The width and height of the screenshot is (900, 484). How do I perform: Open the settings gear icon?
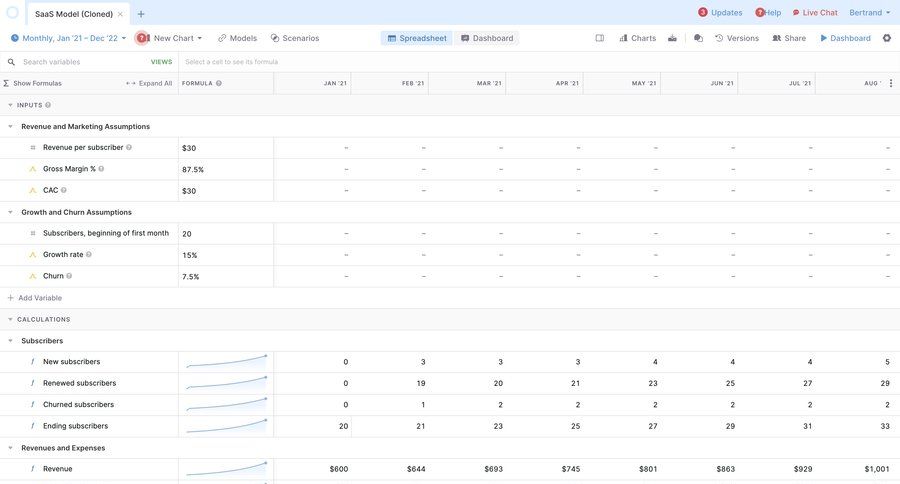coord(886,38)
